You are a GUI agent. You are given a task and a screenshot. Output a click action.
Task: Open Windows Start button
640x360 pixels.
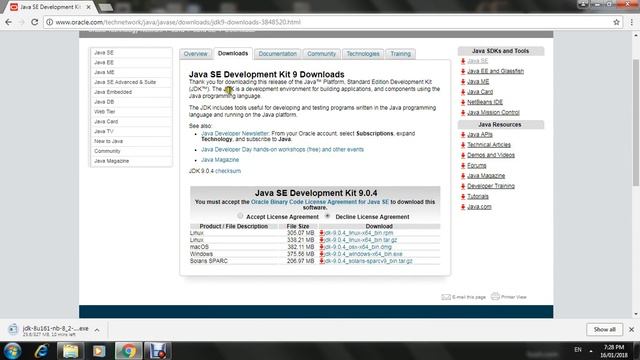(x=12, y=351)
